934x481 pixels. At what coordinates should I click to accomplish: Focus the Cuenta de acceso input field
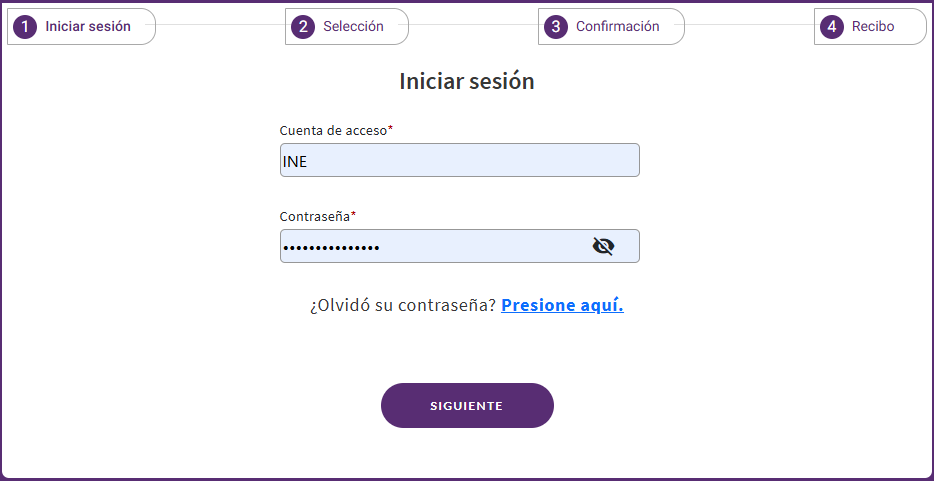tap(460, 160)
